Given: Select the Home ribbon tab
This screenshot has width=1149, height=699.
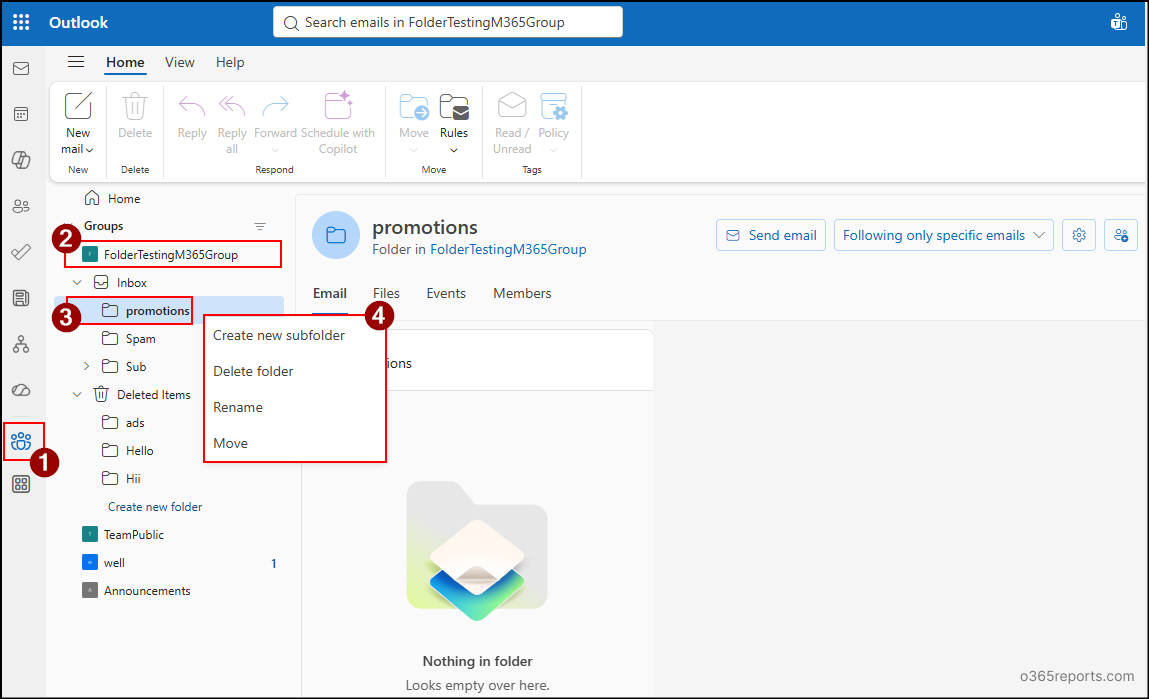Looking at the screenshot, I should [125, 62].
